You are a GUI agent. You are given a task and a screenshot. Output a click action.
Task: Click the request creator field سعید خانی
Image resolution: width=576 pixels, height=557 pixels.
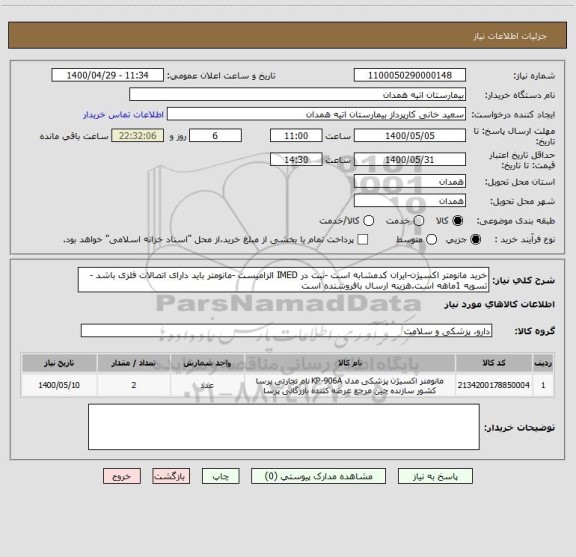(x=316, y=114)
